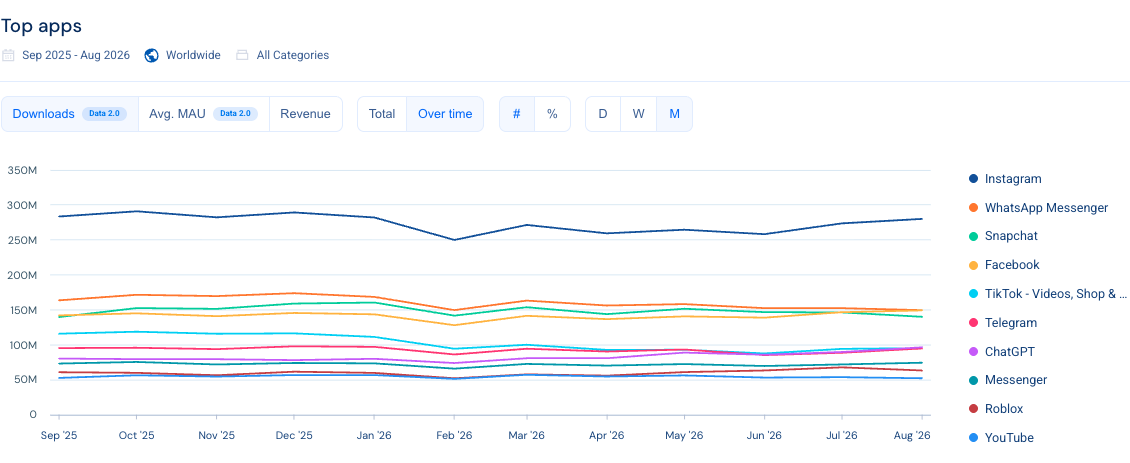Toggle the Telegram legend dot

974,322
